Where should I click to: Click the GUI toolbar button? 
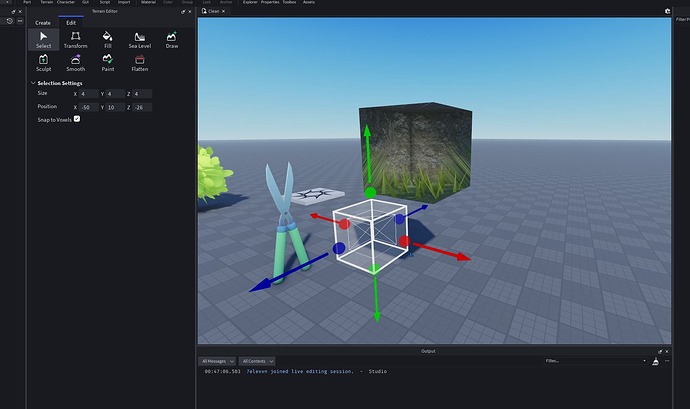click(x=85, y=2)
